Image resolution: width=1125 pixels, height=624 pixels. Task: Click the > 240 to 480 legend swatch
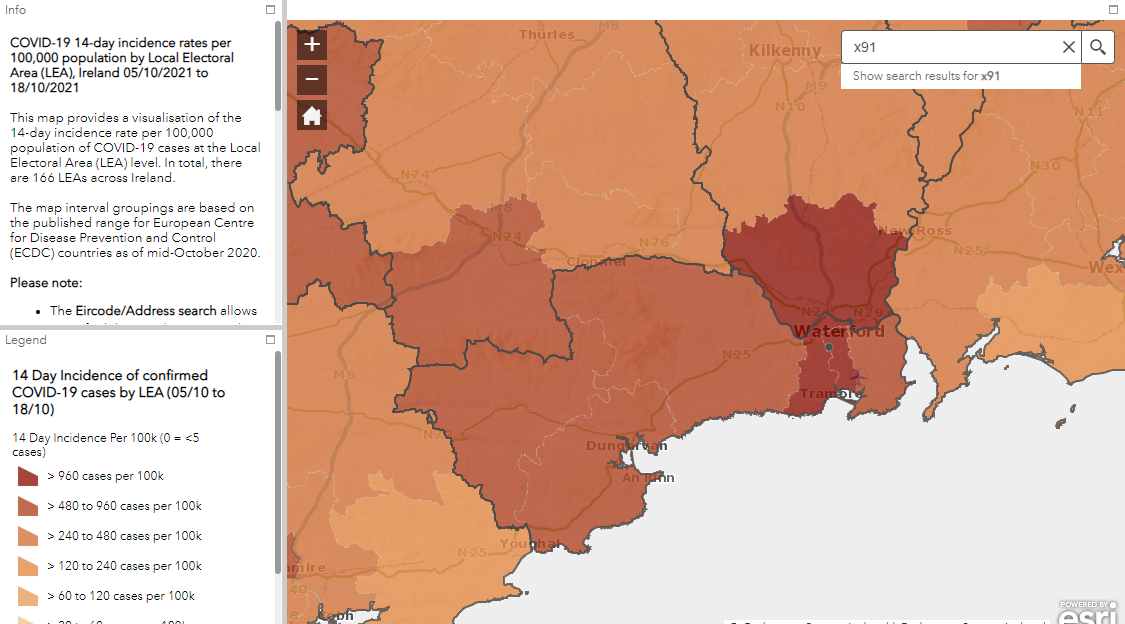point(28,536)
